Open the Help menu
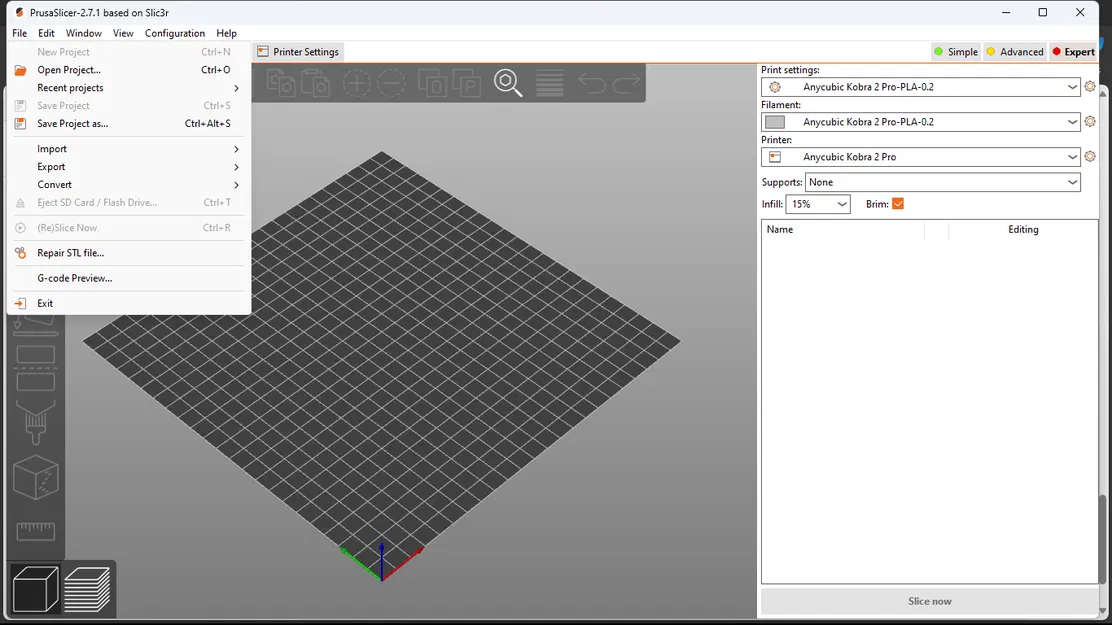The width and height of the screenshot is (1112, 625). pyautogui.click(x=226, y=33)
